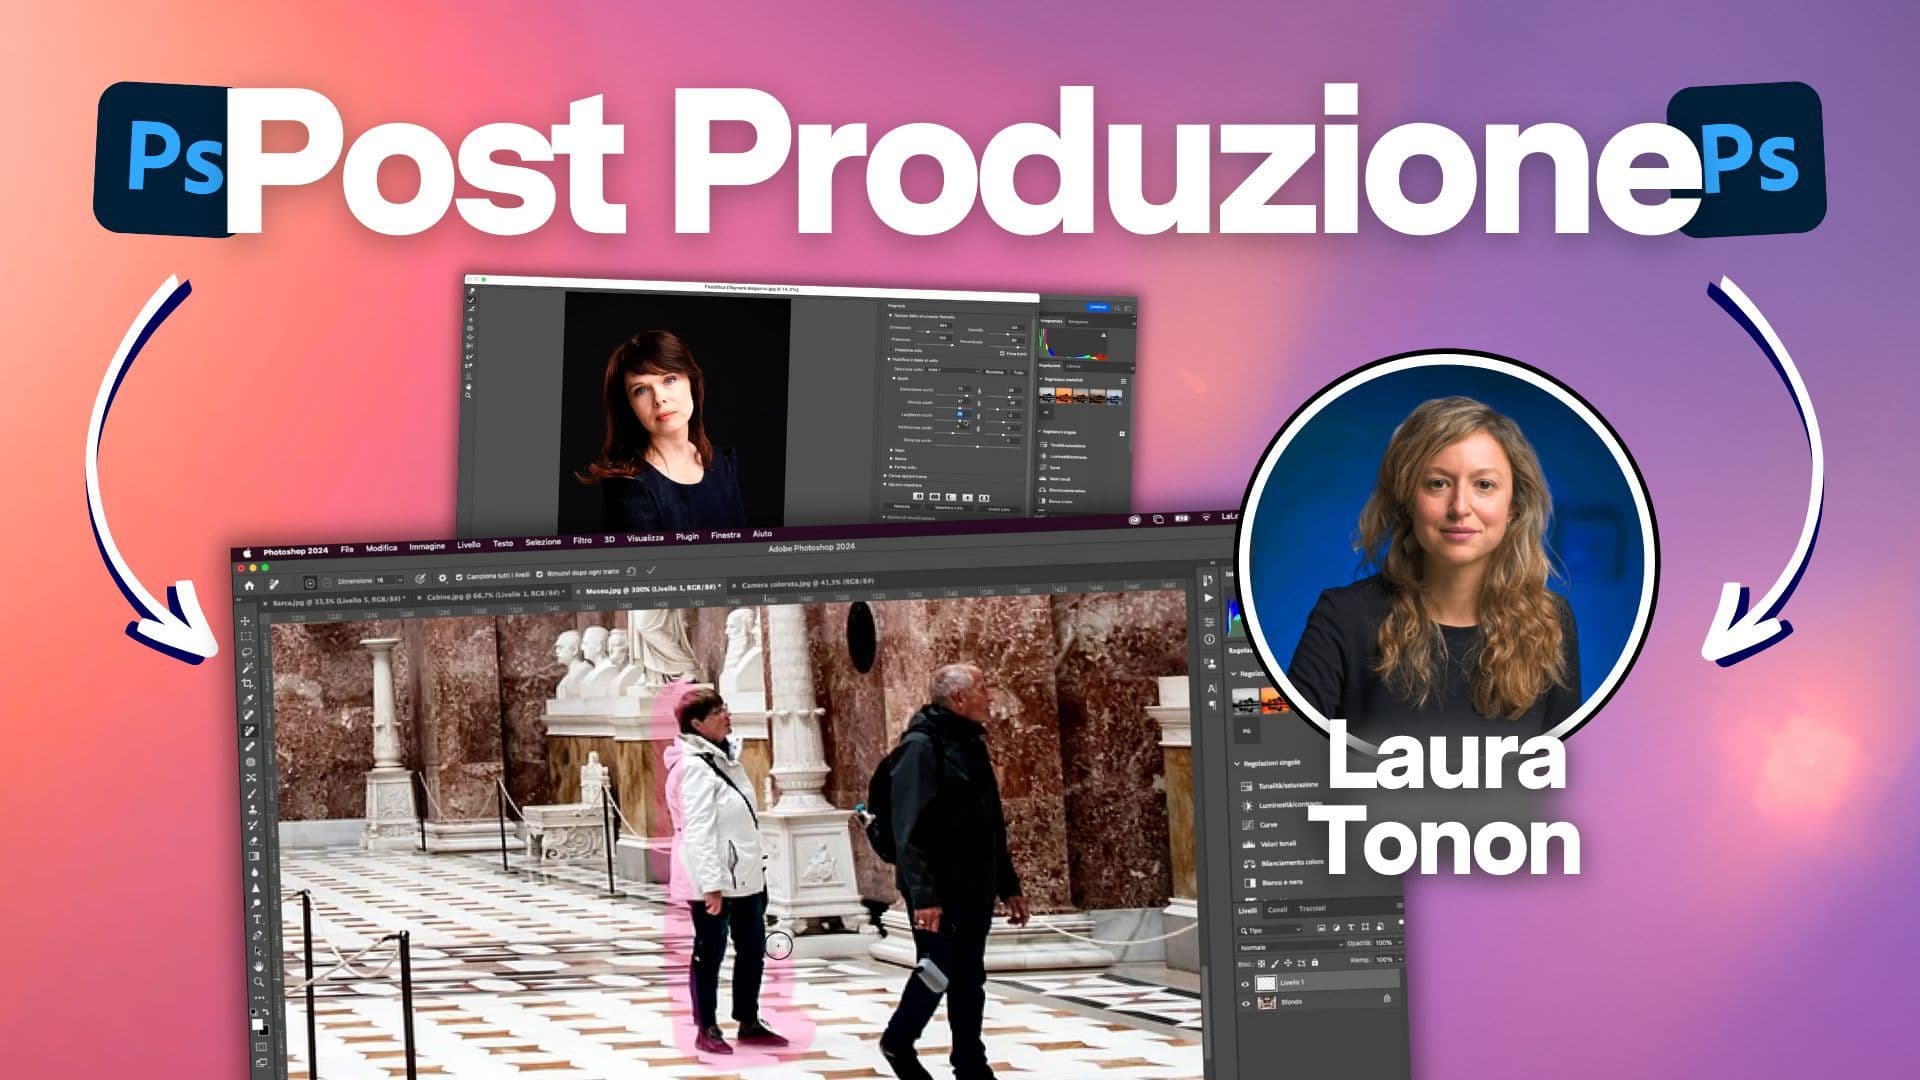Select the Hand tool in main toolbar
The width and height of the screenshot is (1920, 1080).
[x=258, y=967]
